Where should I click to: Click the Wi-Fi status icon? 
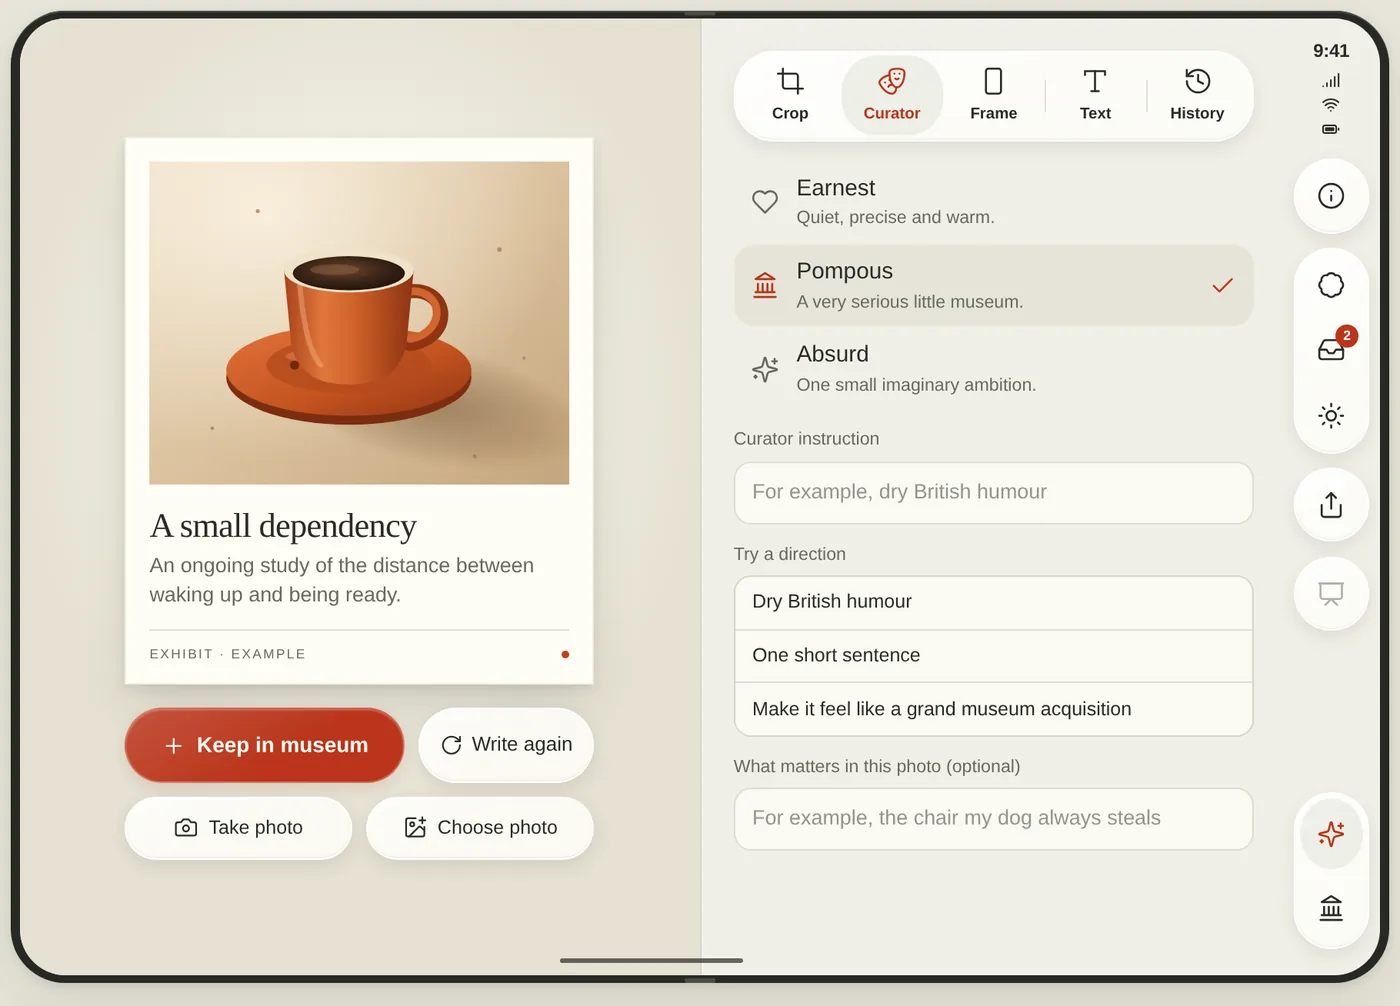pos(1331,104)
